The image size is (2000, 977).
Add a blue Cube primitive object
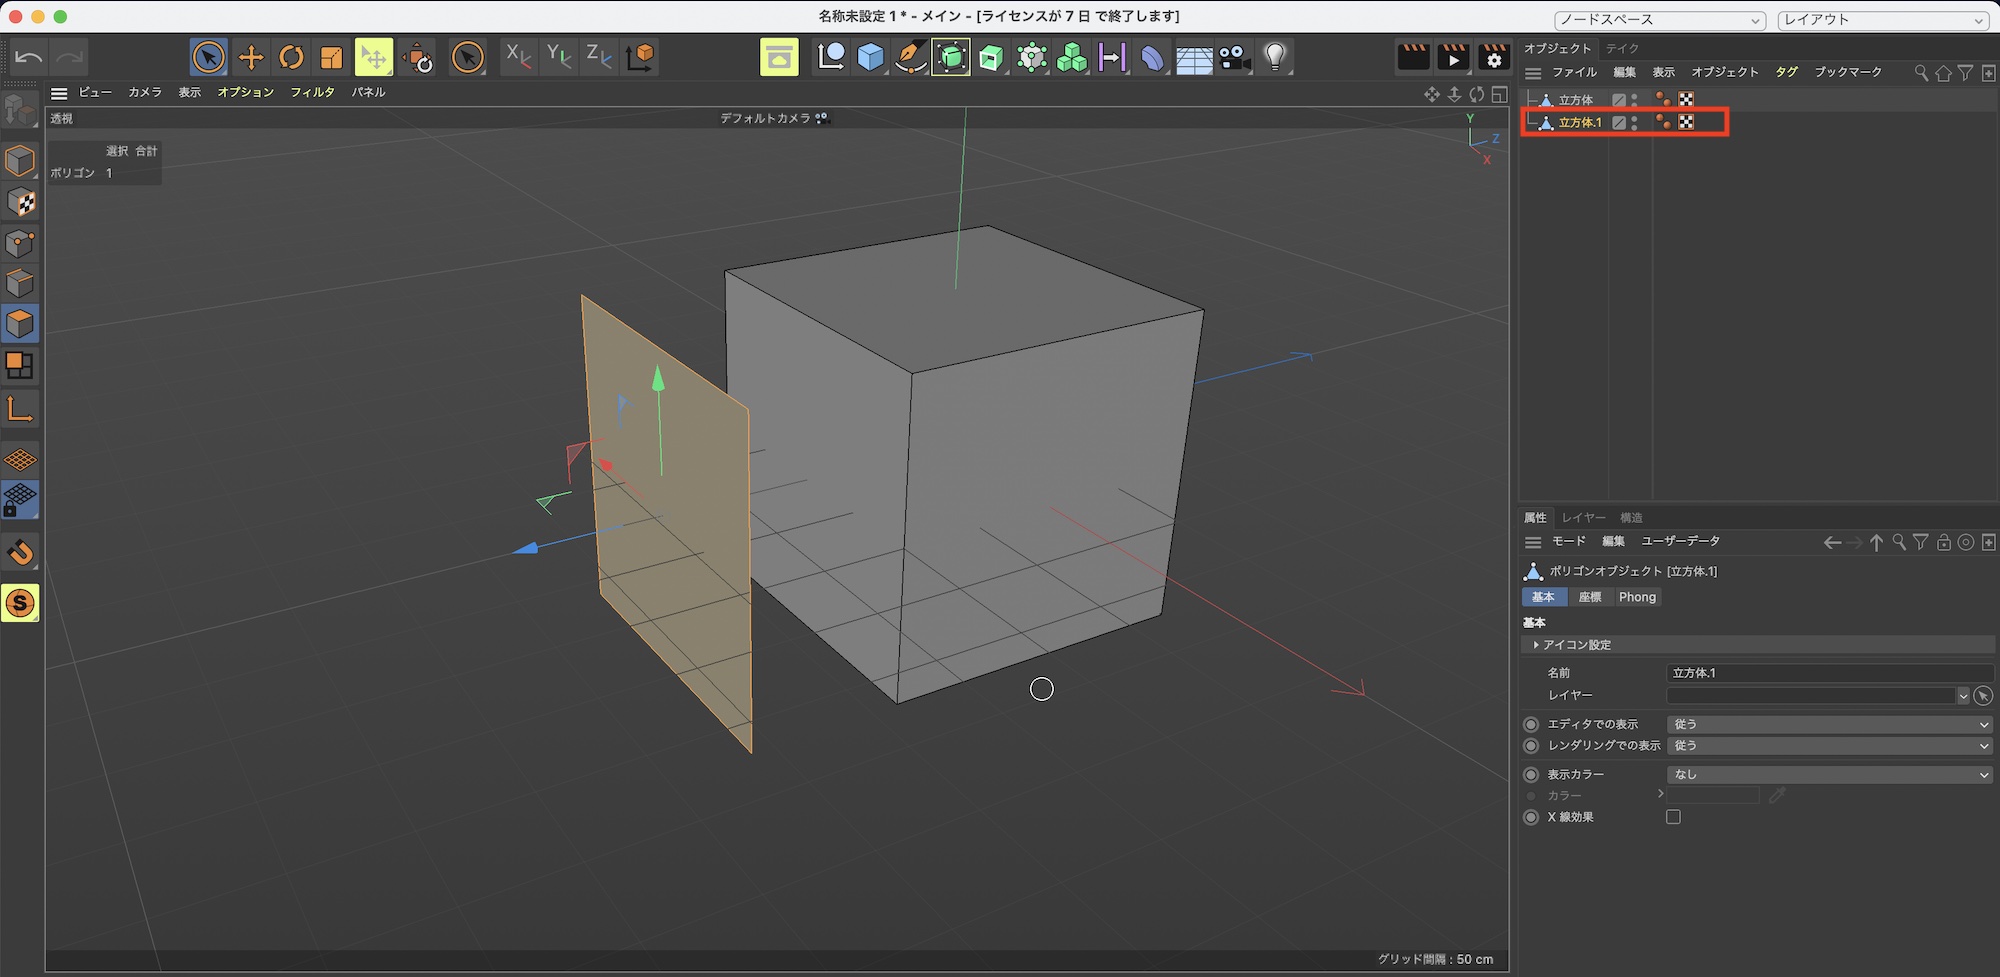pyautogui.click(x=870, y=58)
